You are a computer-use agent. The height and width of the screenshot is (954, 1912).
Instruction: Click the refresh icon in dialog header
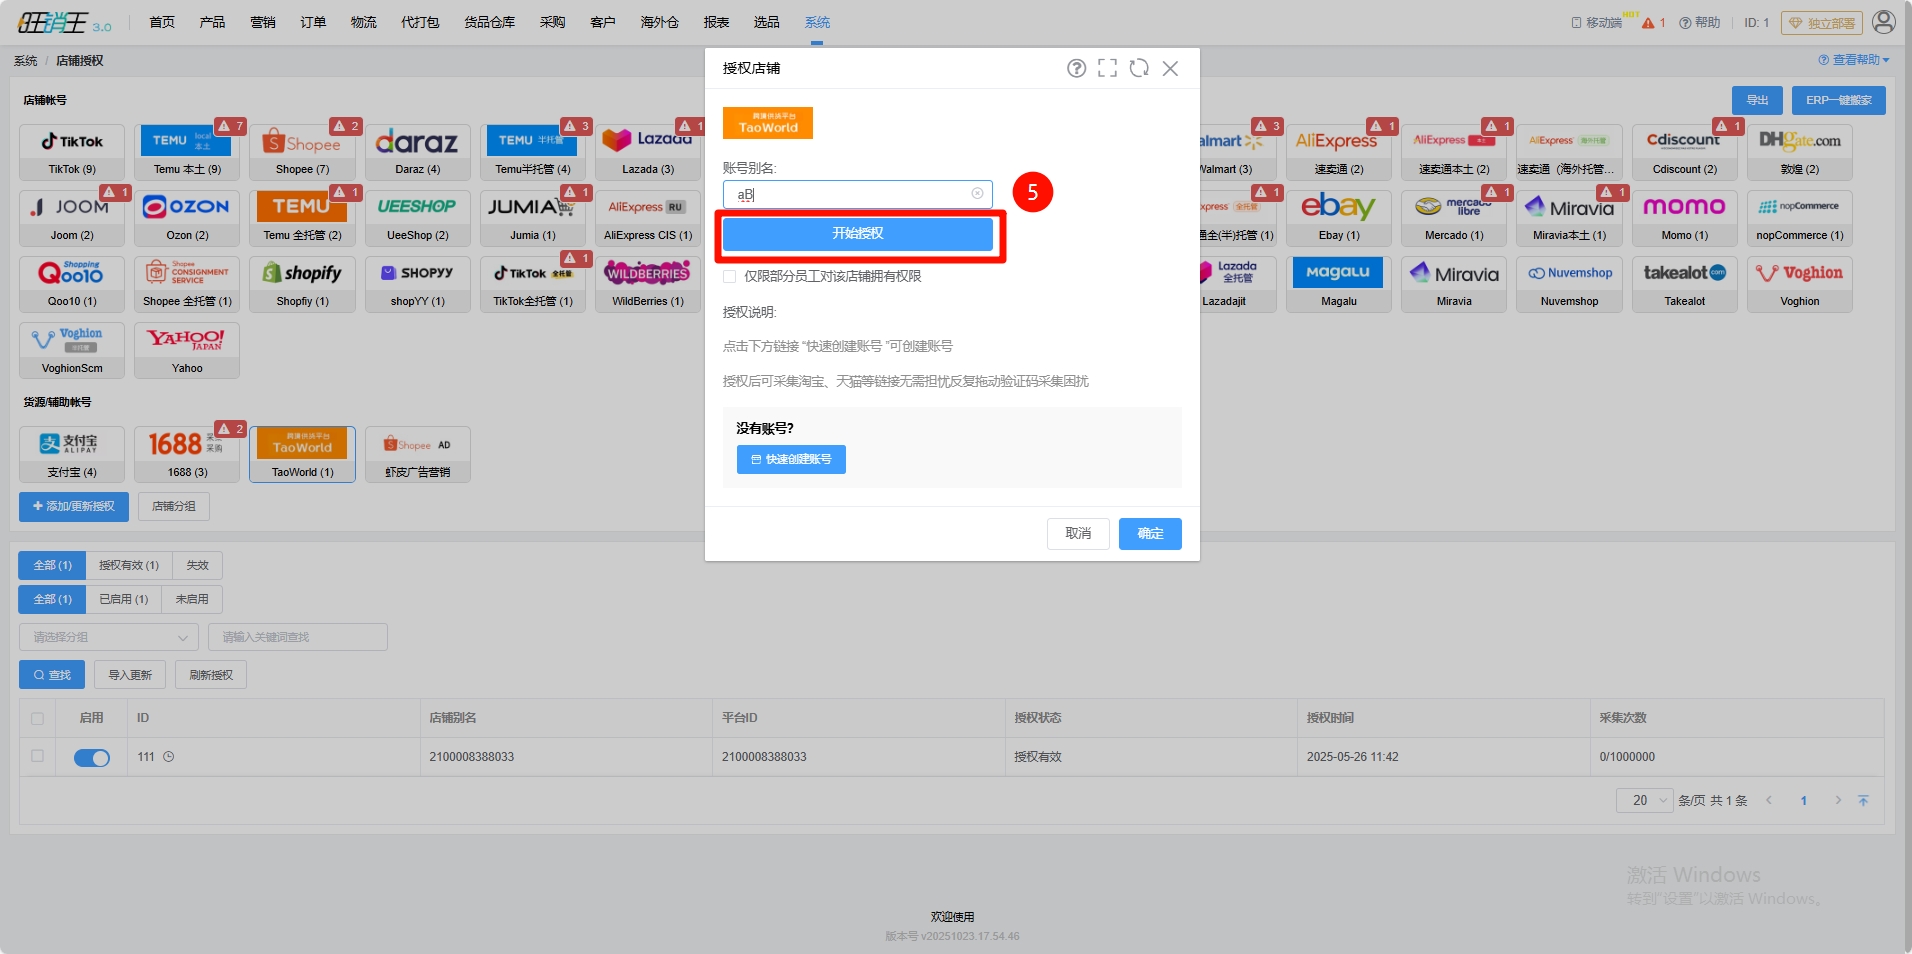[x=1139, y=68]
